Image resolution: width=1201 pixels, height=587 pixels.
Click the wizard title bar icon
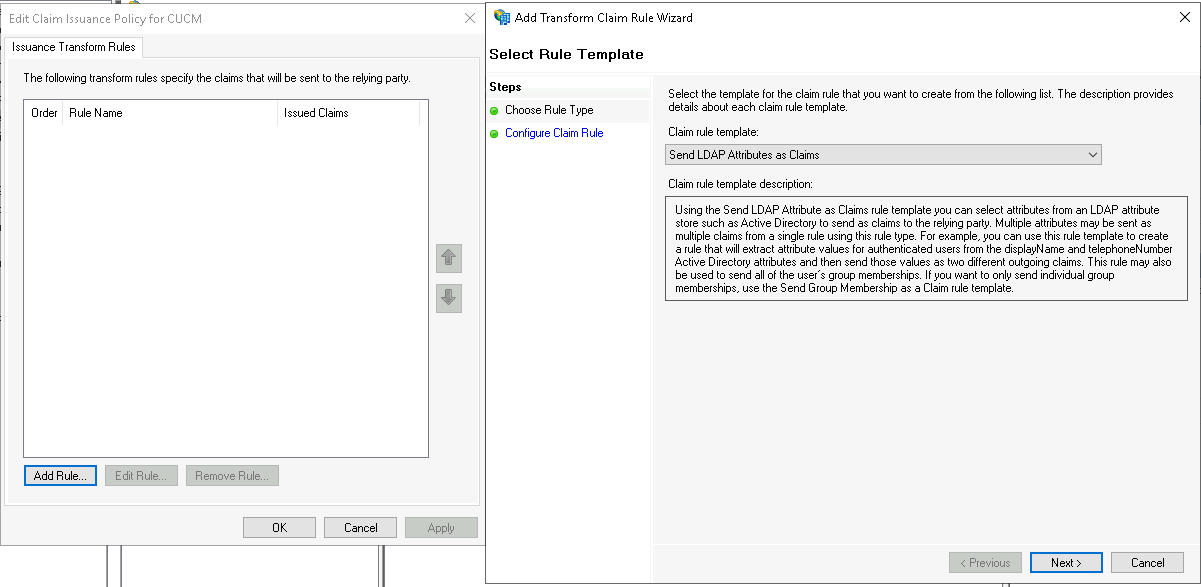pos(502,17)
